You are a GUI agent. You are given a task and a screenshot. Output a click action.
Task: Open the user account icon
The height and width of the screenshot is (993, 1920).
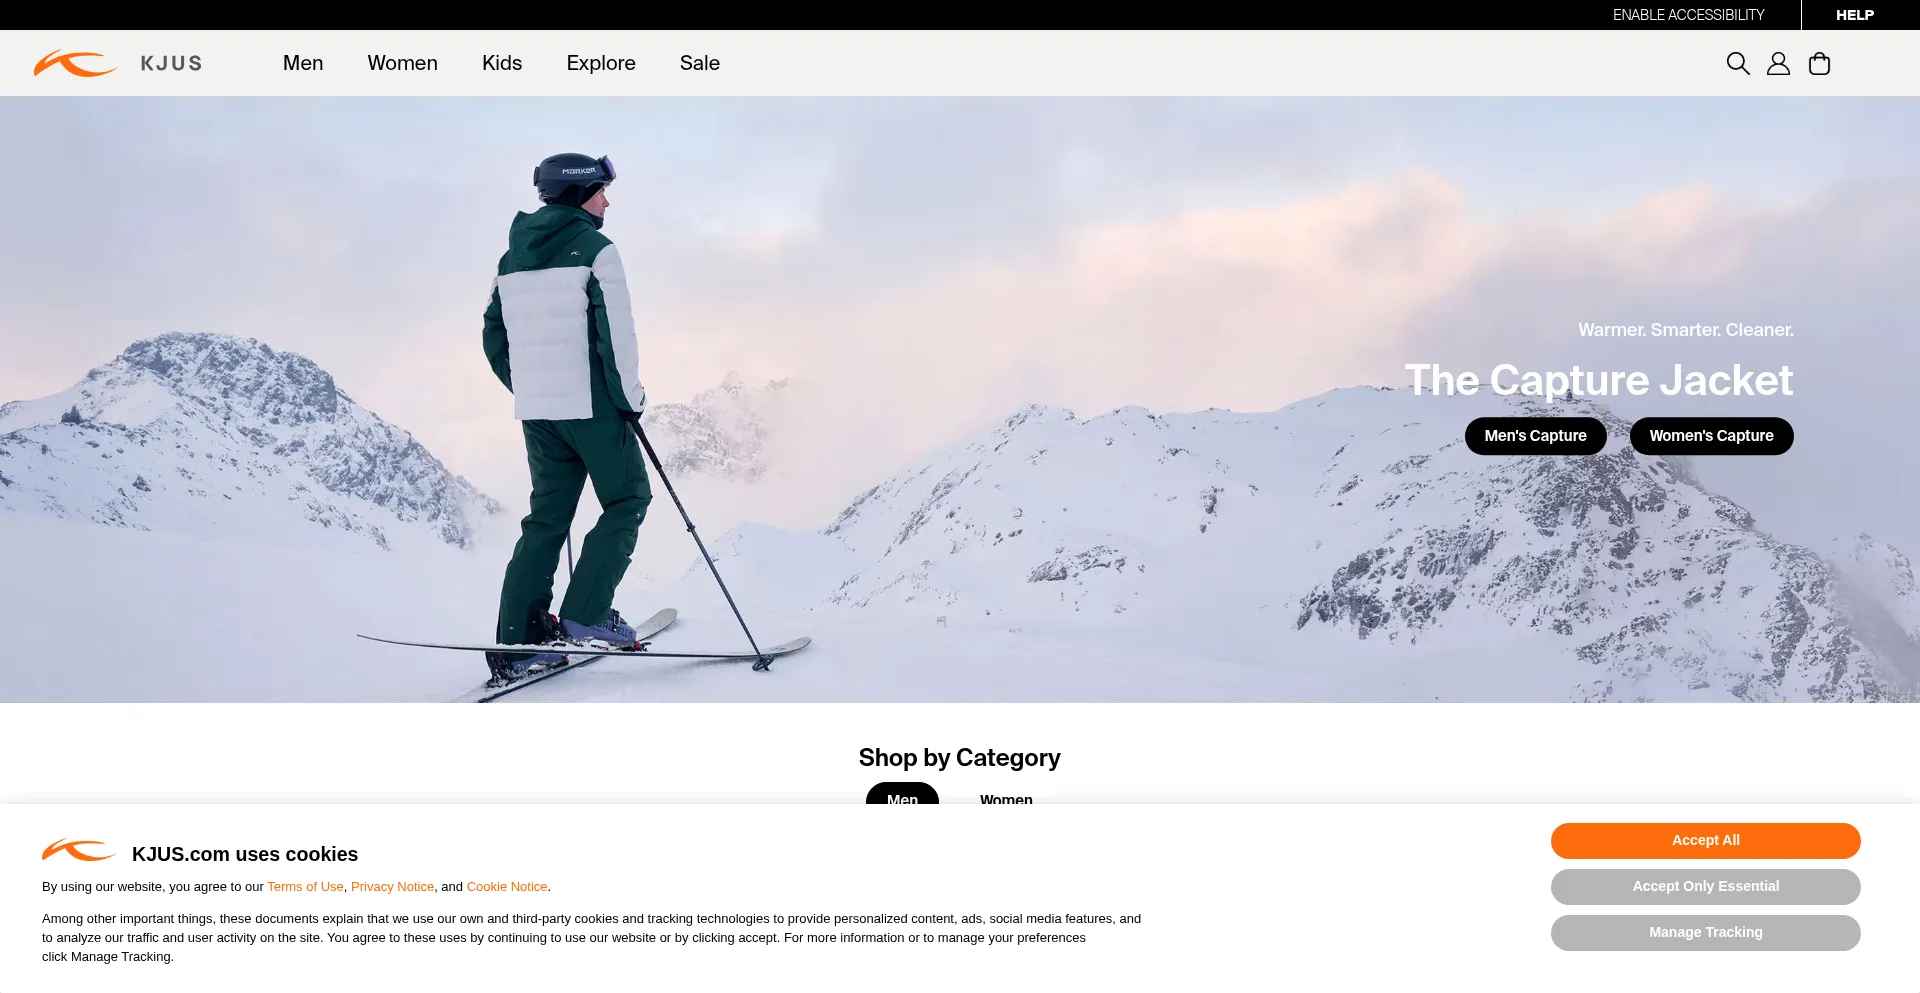click(x=1778, y=64)
